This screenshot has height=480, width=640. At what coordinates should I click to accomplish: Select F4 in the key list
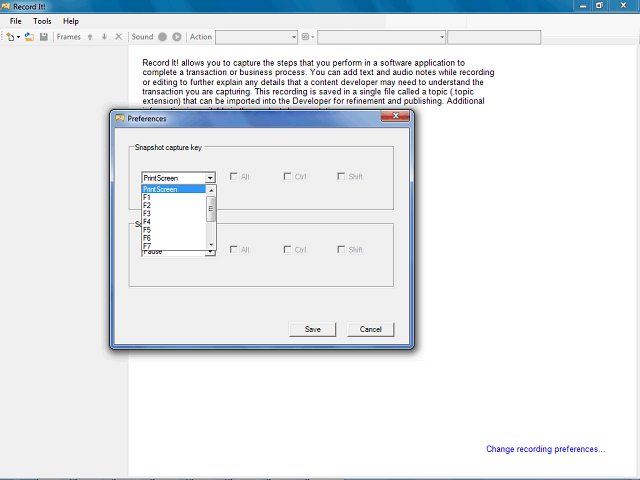[173, 222]
